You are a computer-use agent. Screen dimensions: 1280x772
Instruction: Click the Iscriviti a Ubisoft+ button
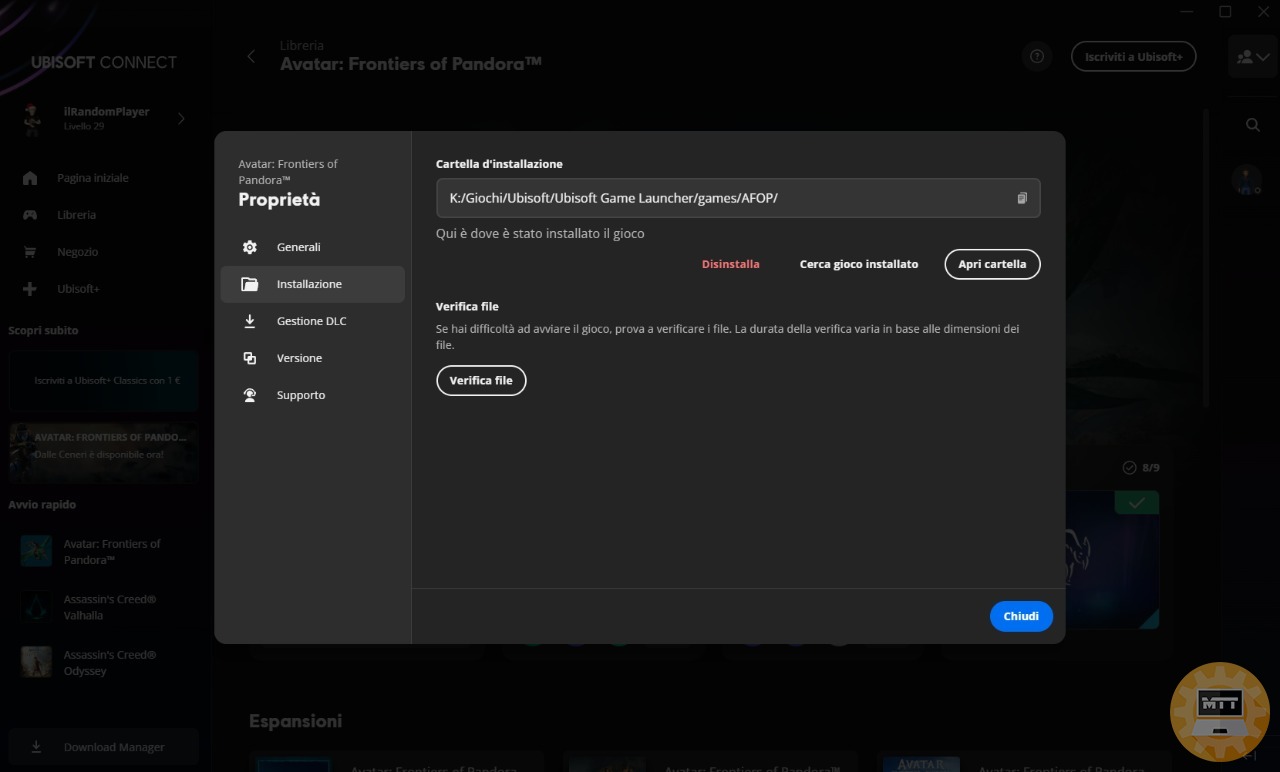click(1133, 57)
